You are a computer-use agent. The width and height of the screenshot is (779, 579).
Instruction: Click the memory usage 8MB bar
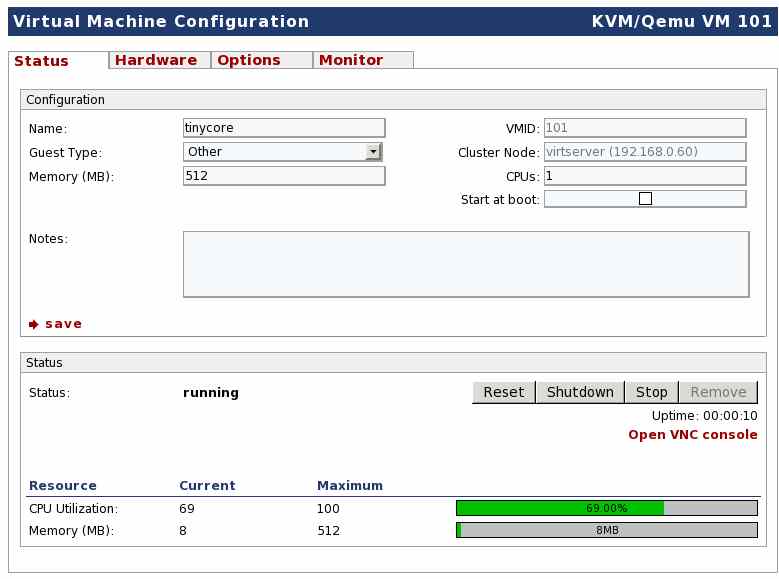607,530
